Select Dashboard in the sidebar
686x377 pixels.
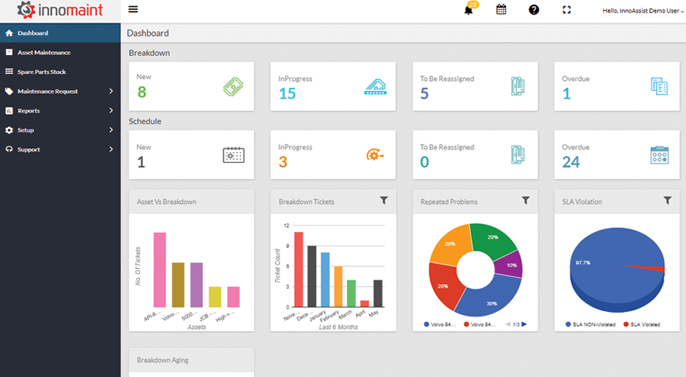[60, 33]
